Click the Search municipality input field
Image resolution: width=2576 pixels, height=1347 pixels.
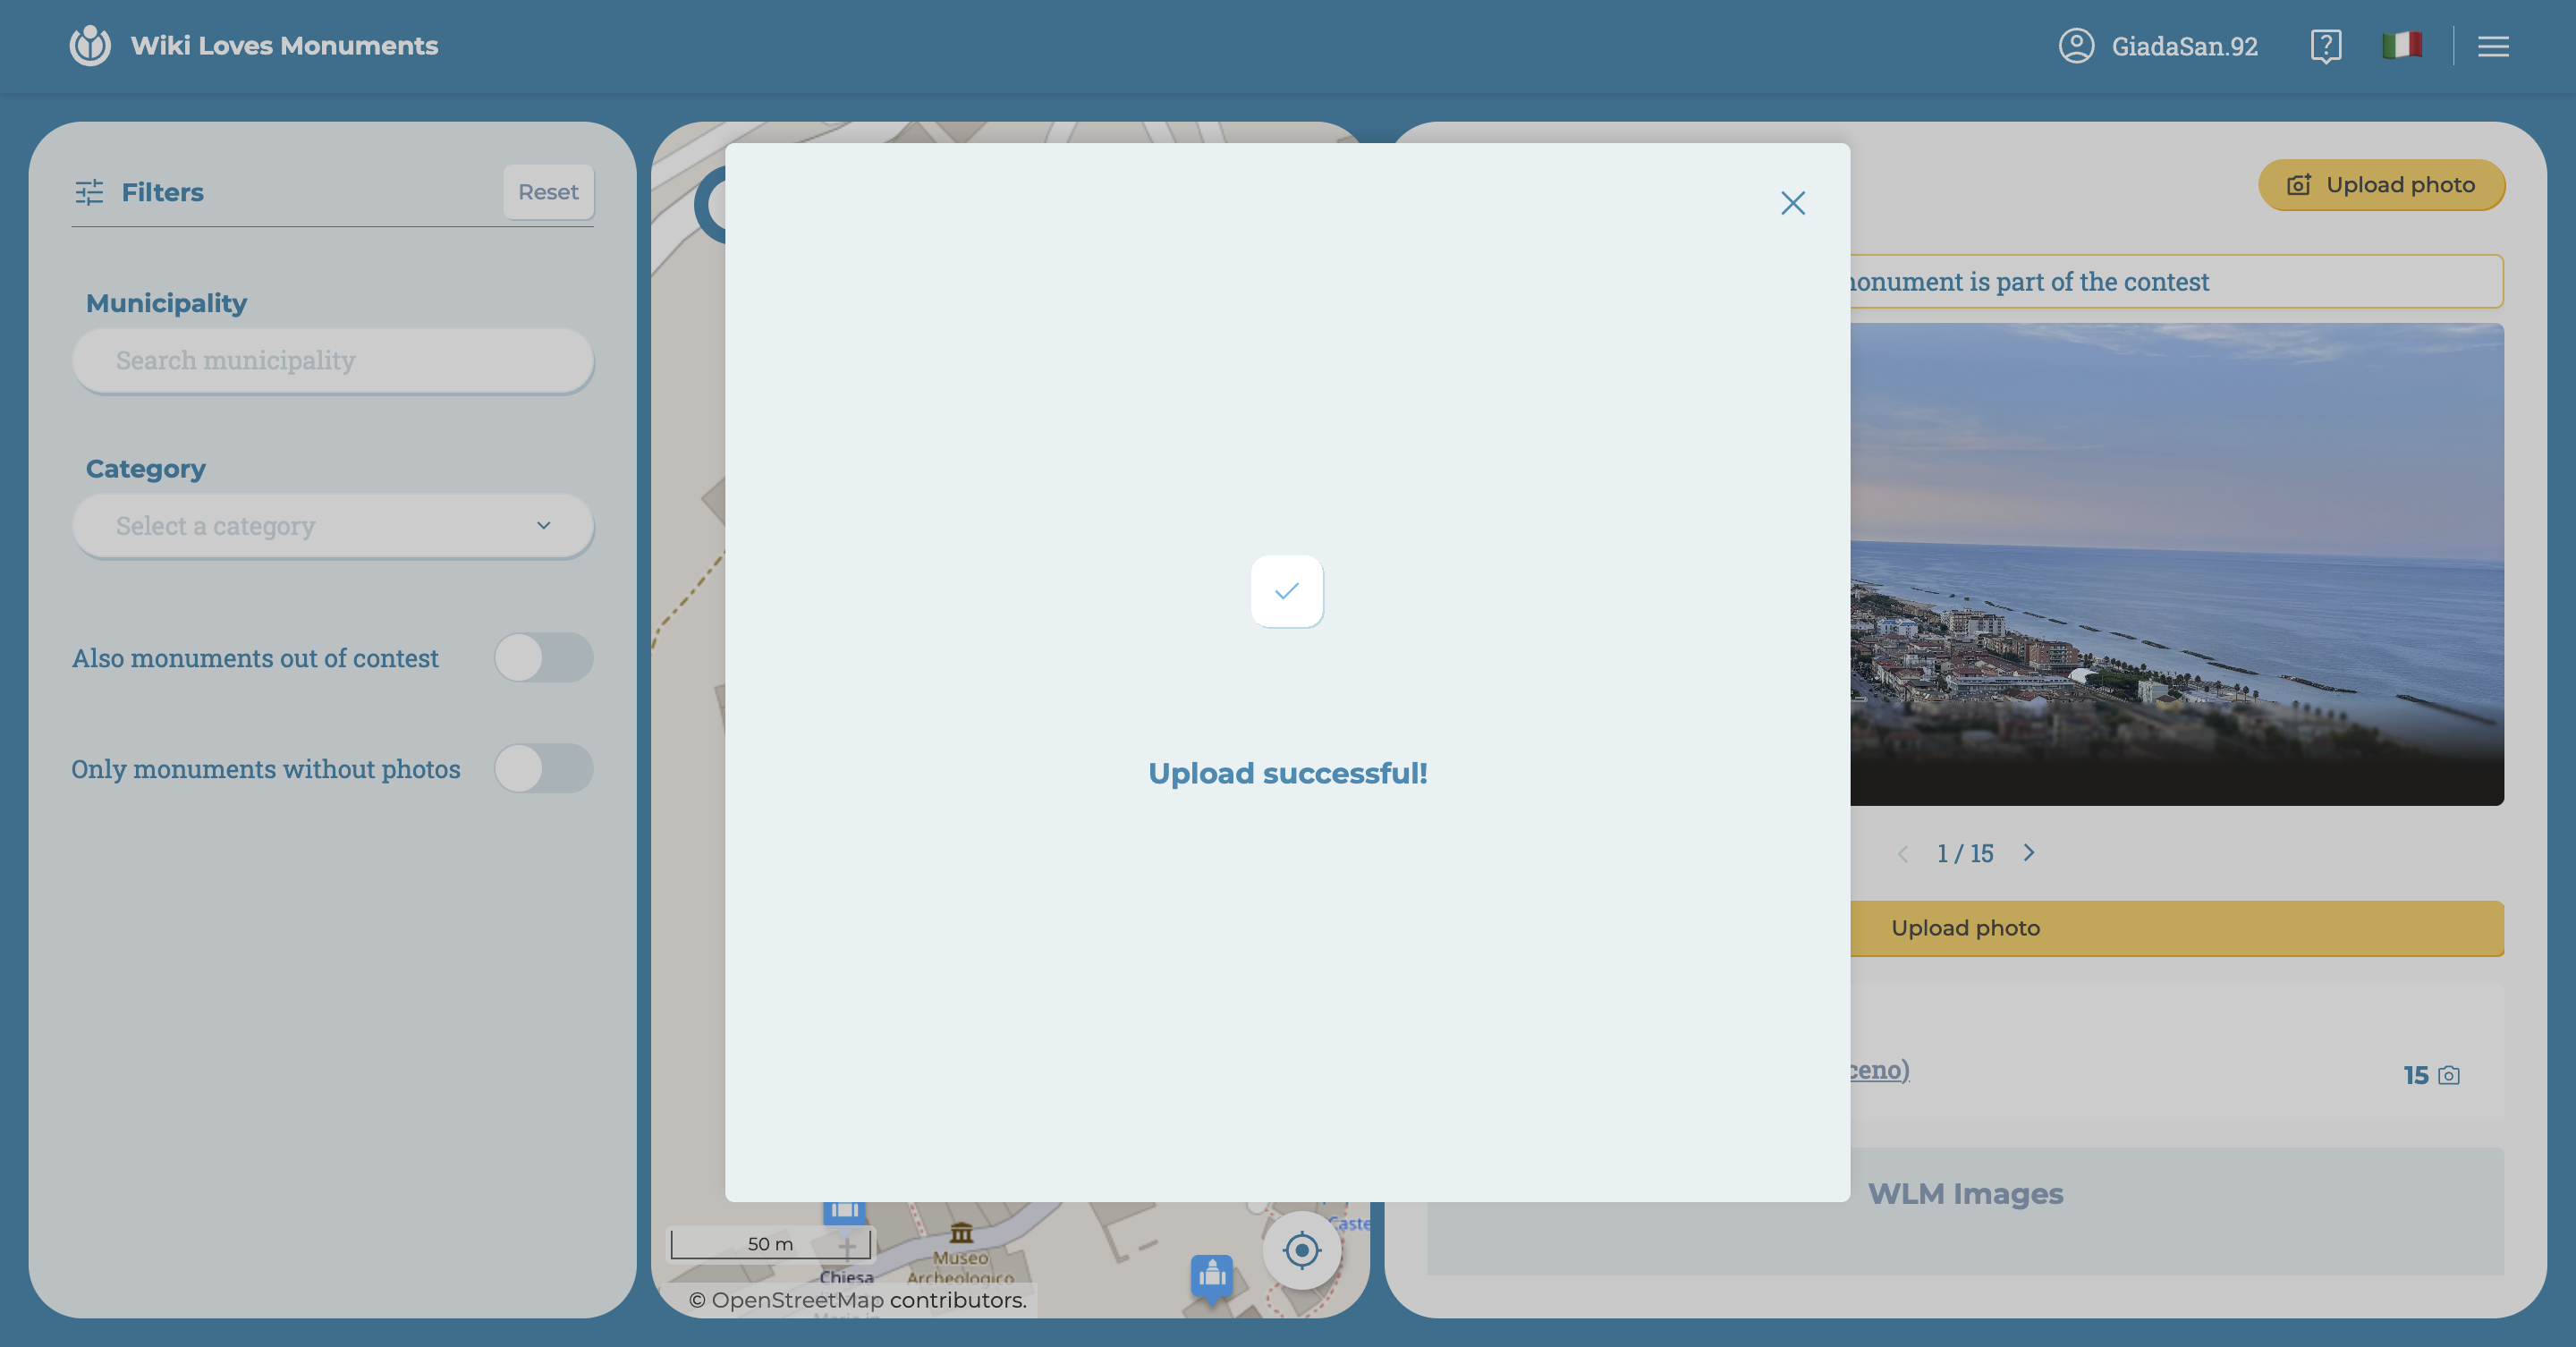pos(333,361)
